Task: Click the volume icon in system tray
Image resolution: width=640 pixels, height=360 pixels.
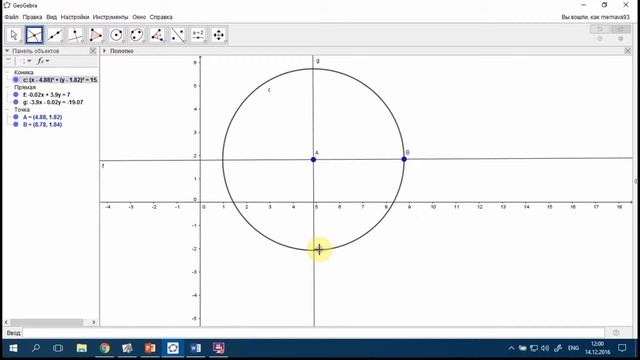Action: [545, 348]
